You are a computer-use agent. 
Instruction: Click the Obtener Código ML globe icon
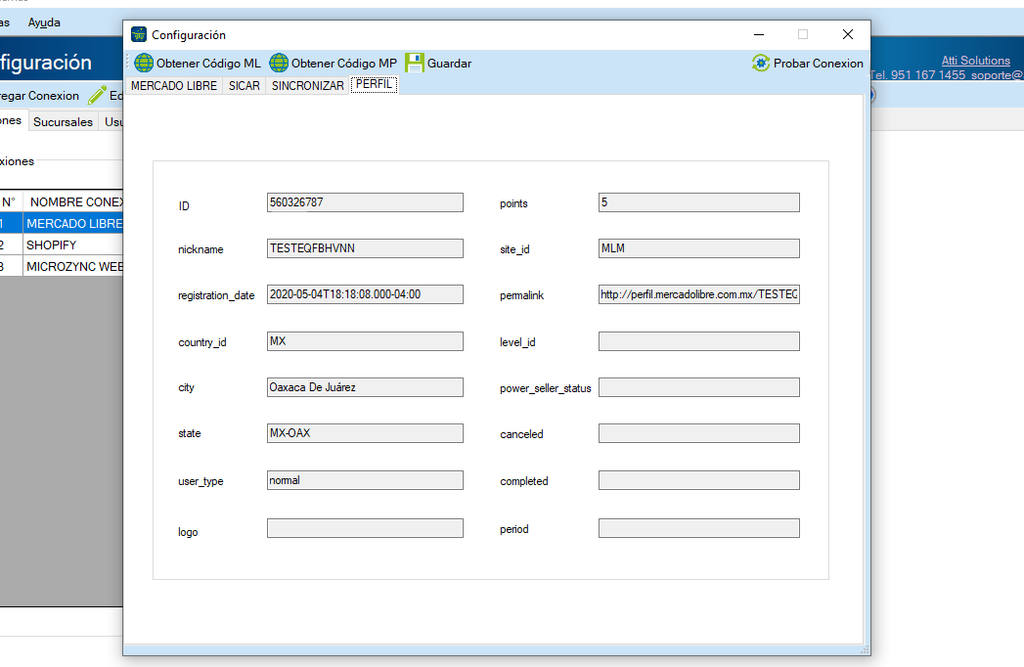[x=144, y=63]
